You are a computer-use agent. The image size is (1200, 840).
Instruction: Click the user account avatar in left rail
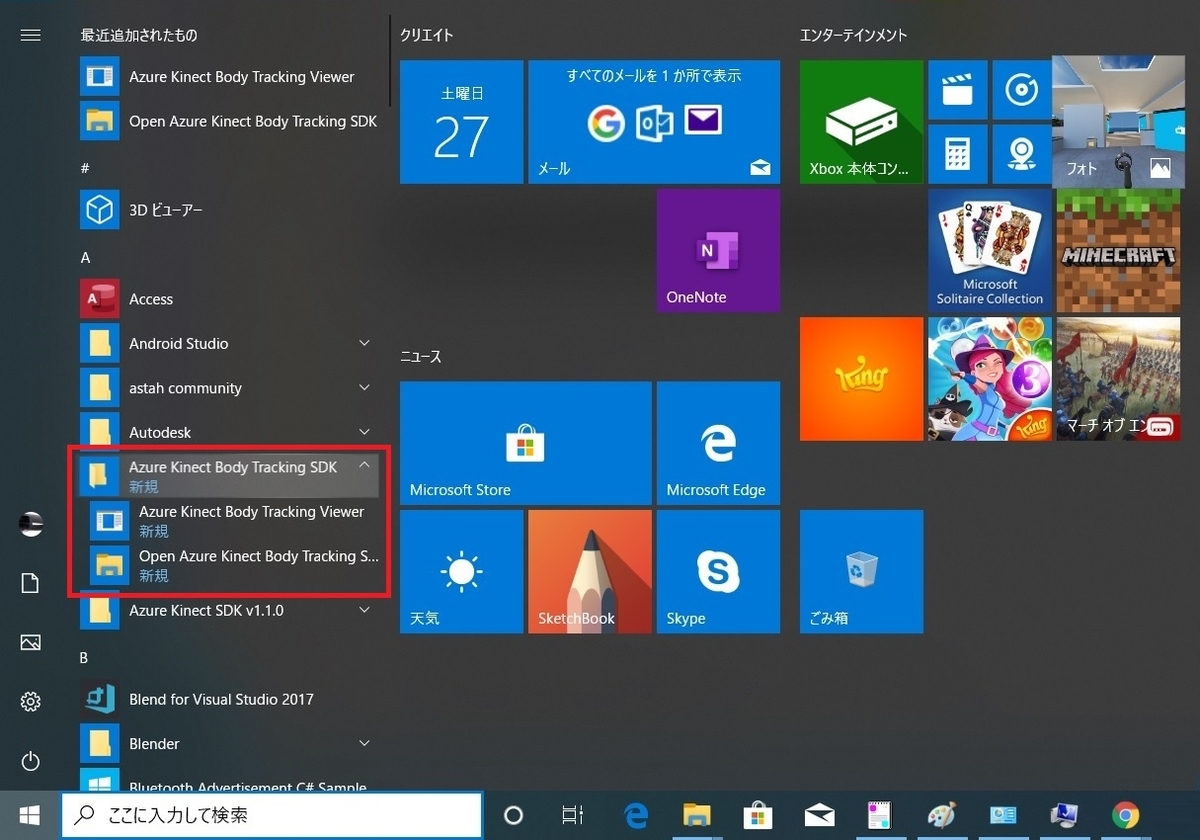pyautogui.click(x=30, y=524)
